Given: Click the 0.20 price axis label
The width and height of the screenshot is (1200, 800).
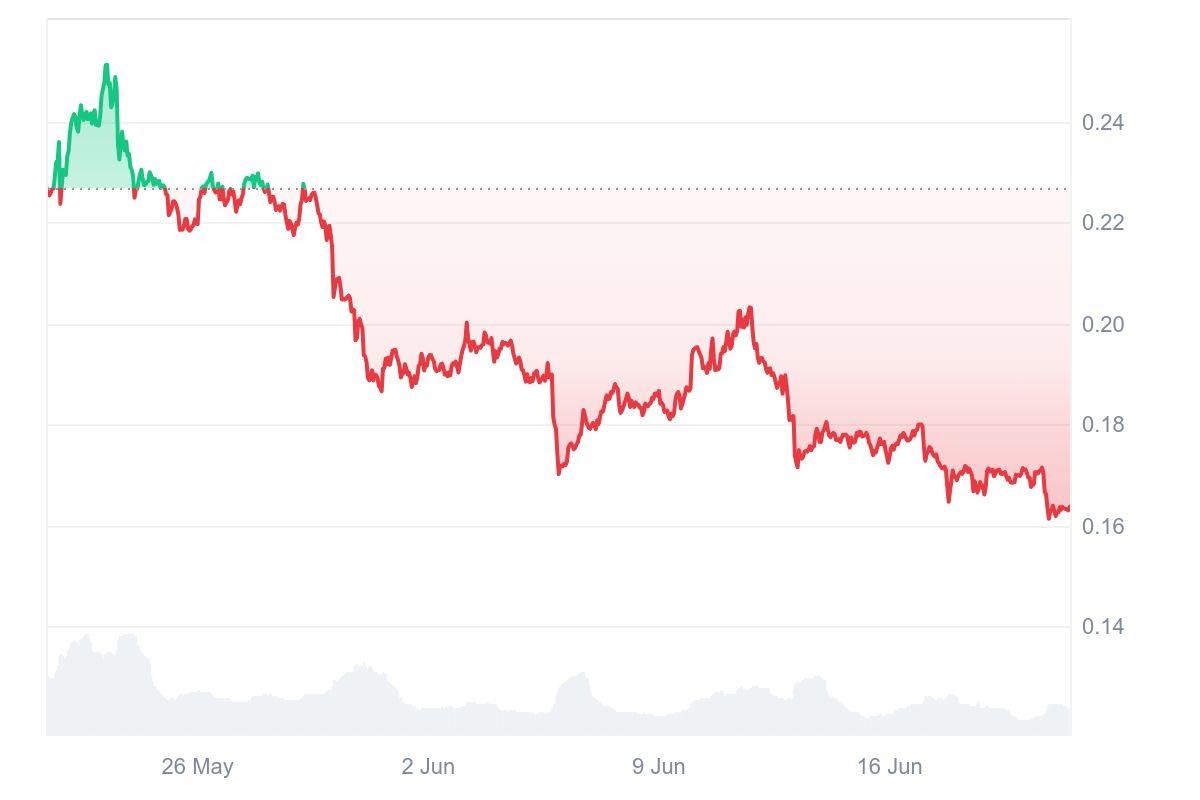Looking at the screenshot, I should [x=1103, y=325].
